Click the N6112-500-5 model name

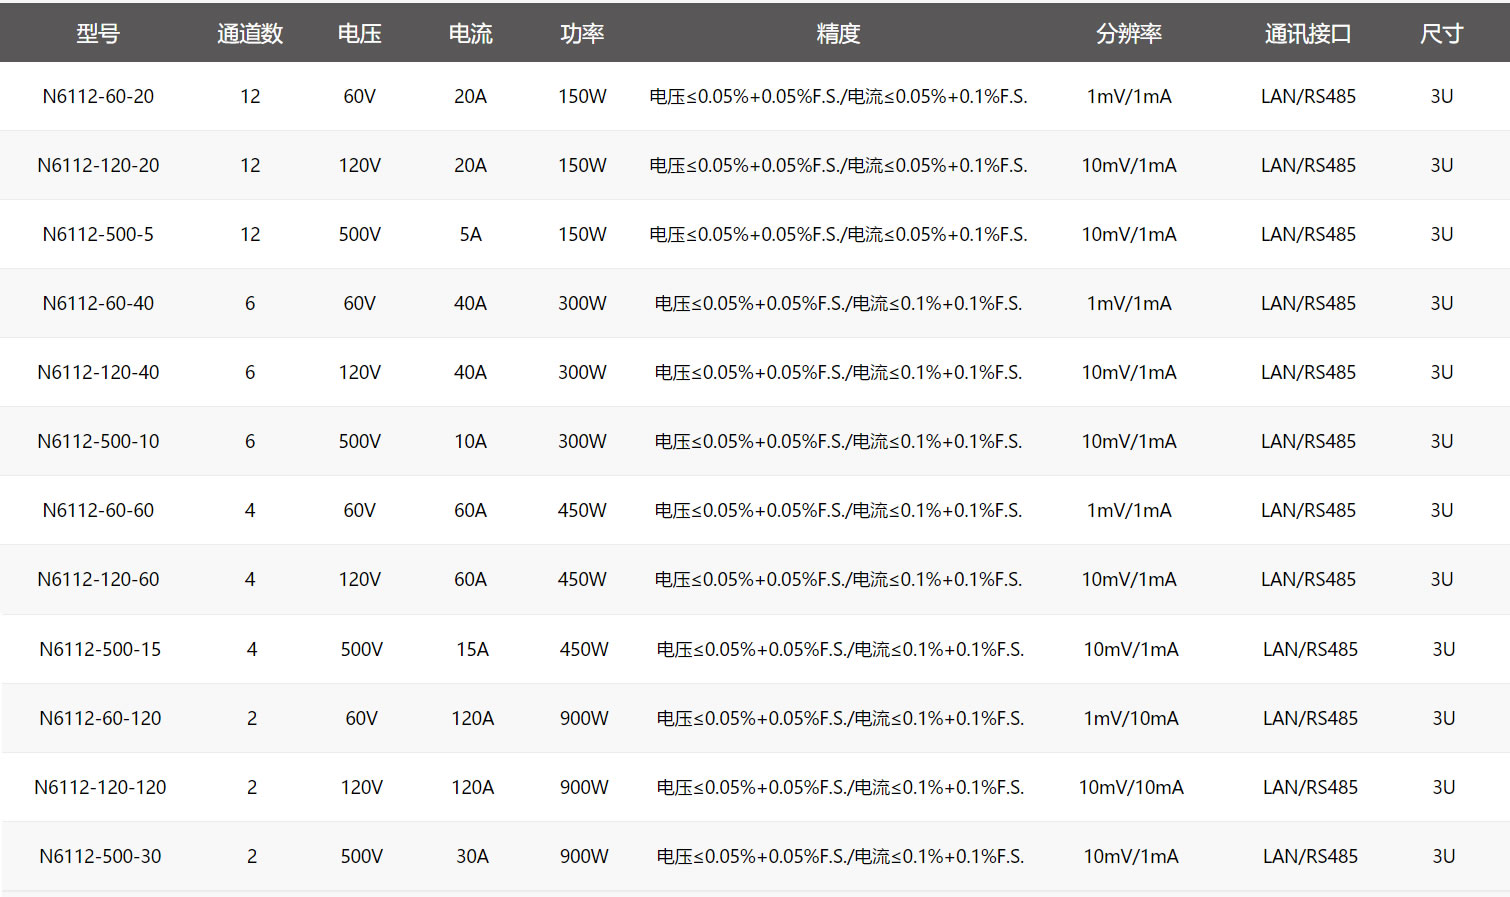[x=98, y=235]
